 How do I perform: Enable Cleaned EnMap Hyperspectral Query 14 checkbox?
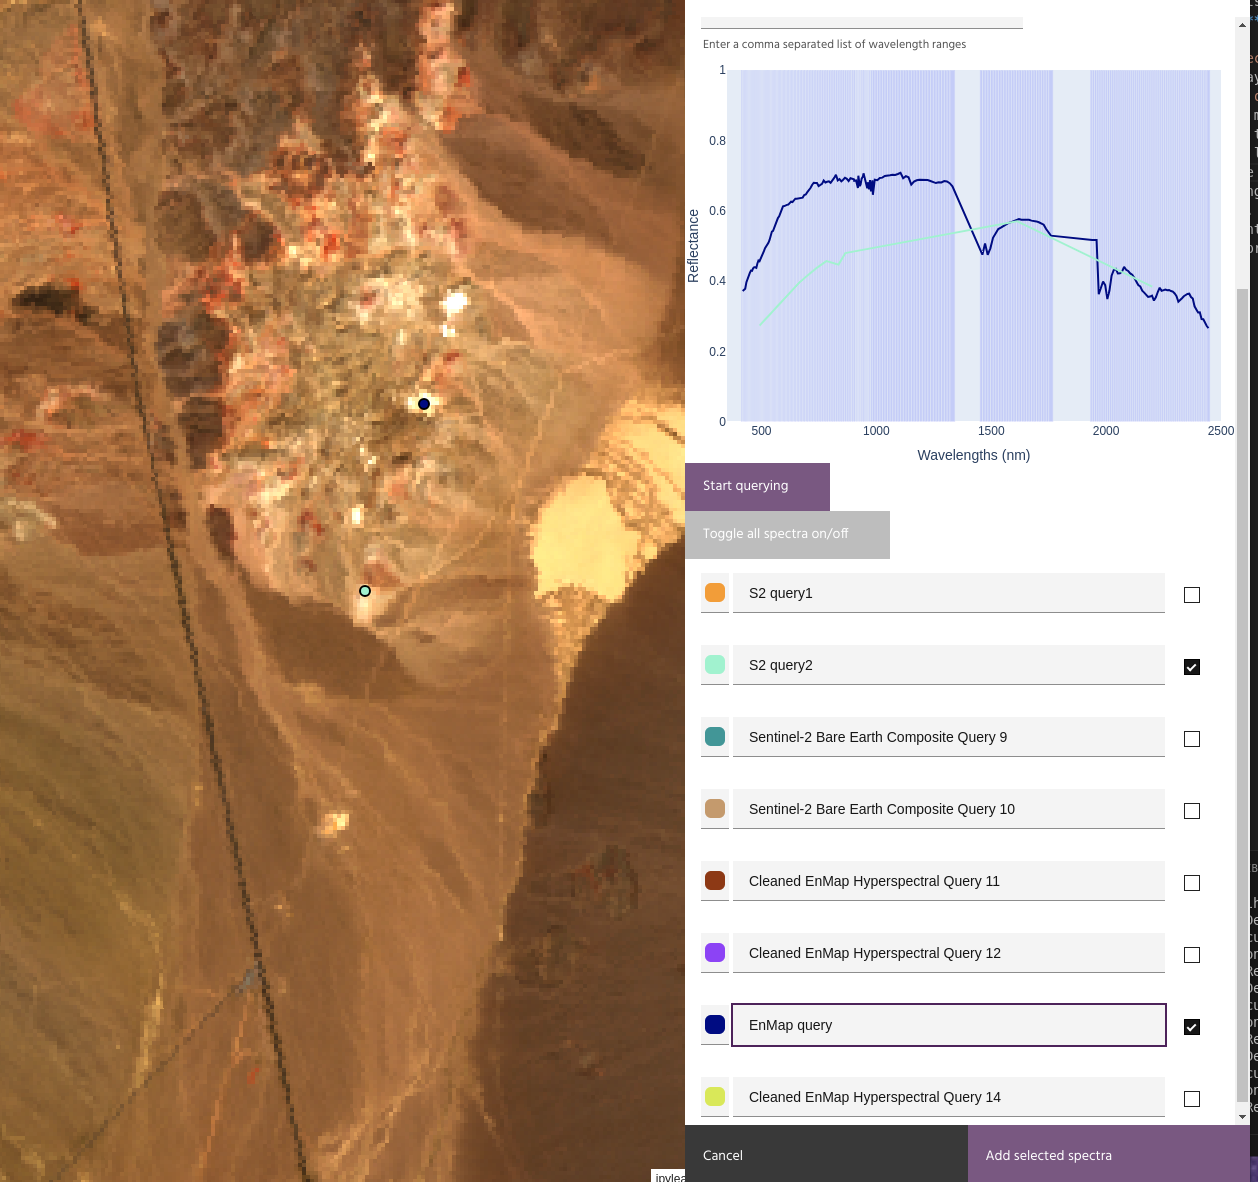point(1192,1099)
